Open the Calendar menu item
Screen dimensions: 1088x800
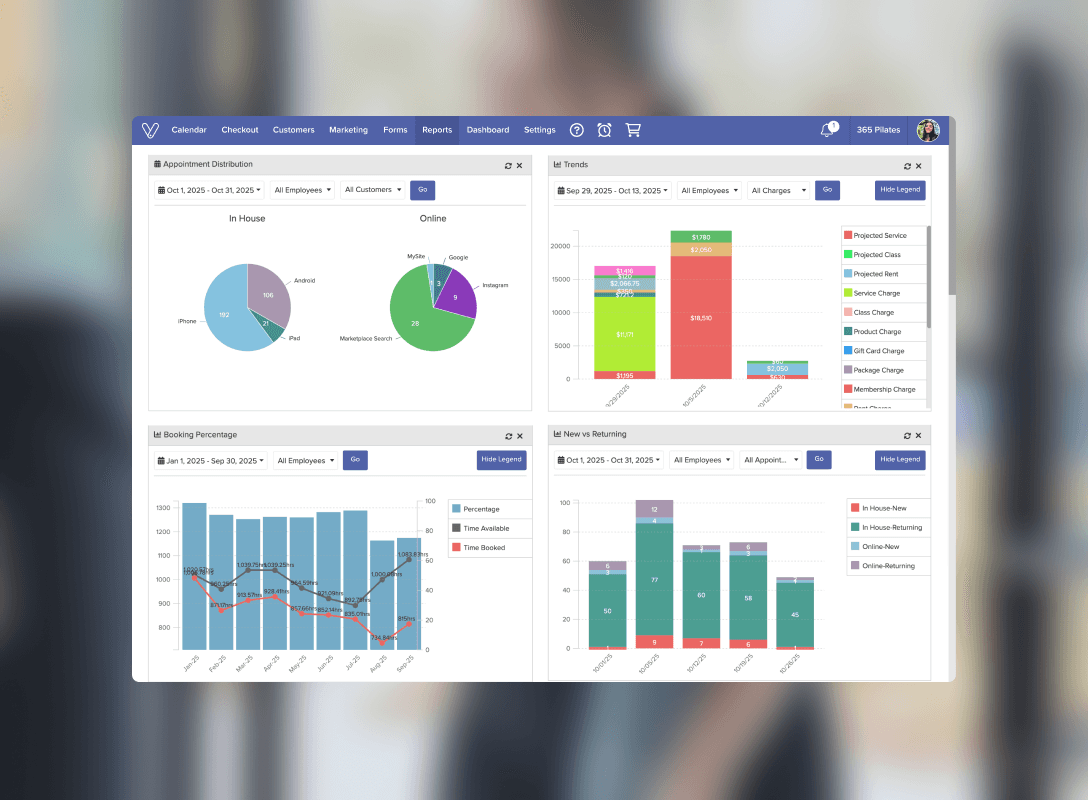pyautogui.click(x=189, y=130)
